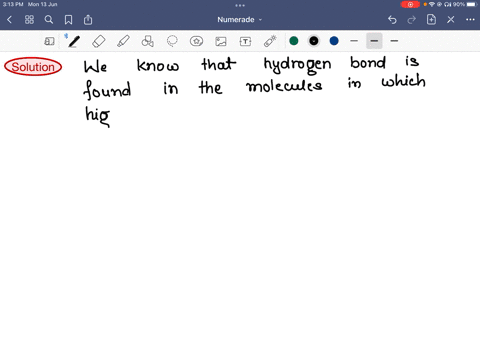Tap the handwritten word 'found'

tap(107, 90)
